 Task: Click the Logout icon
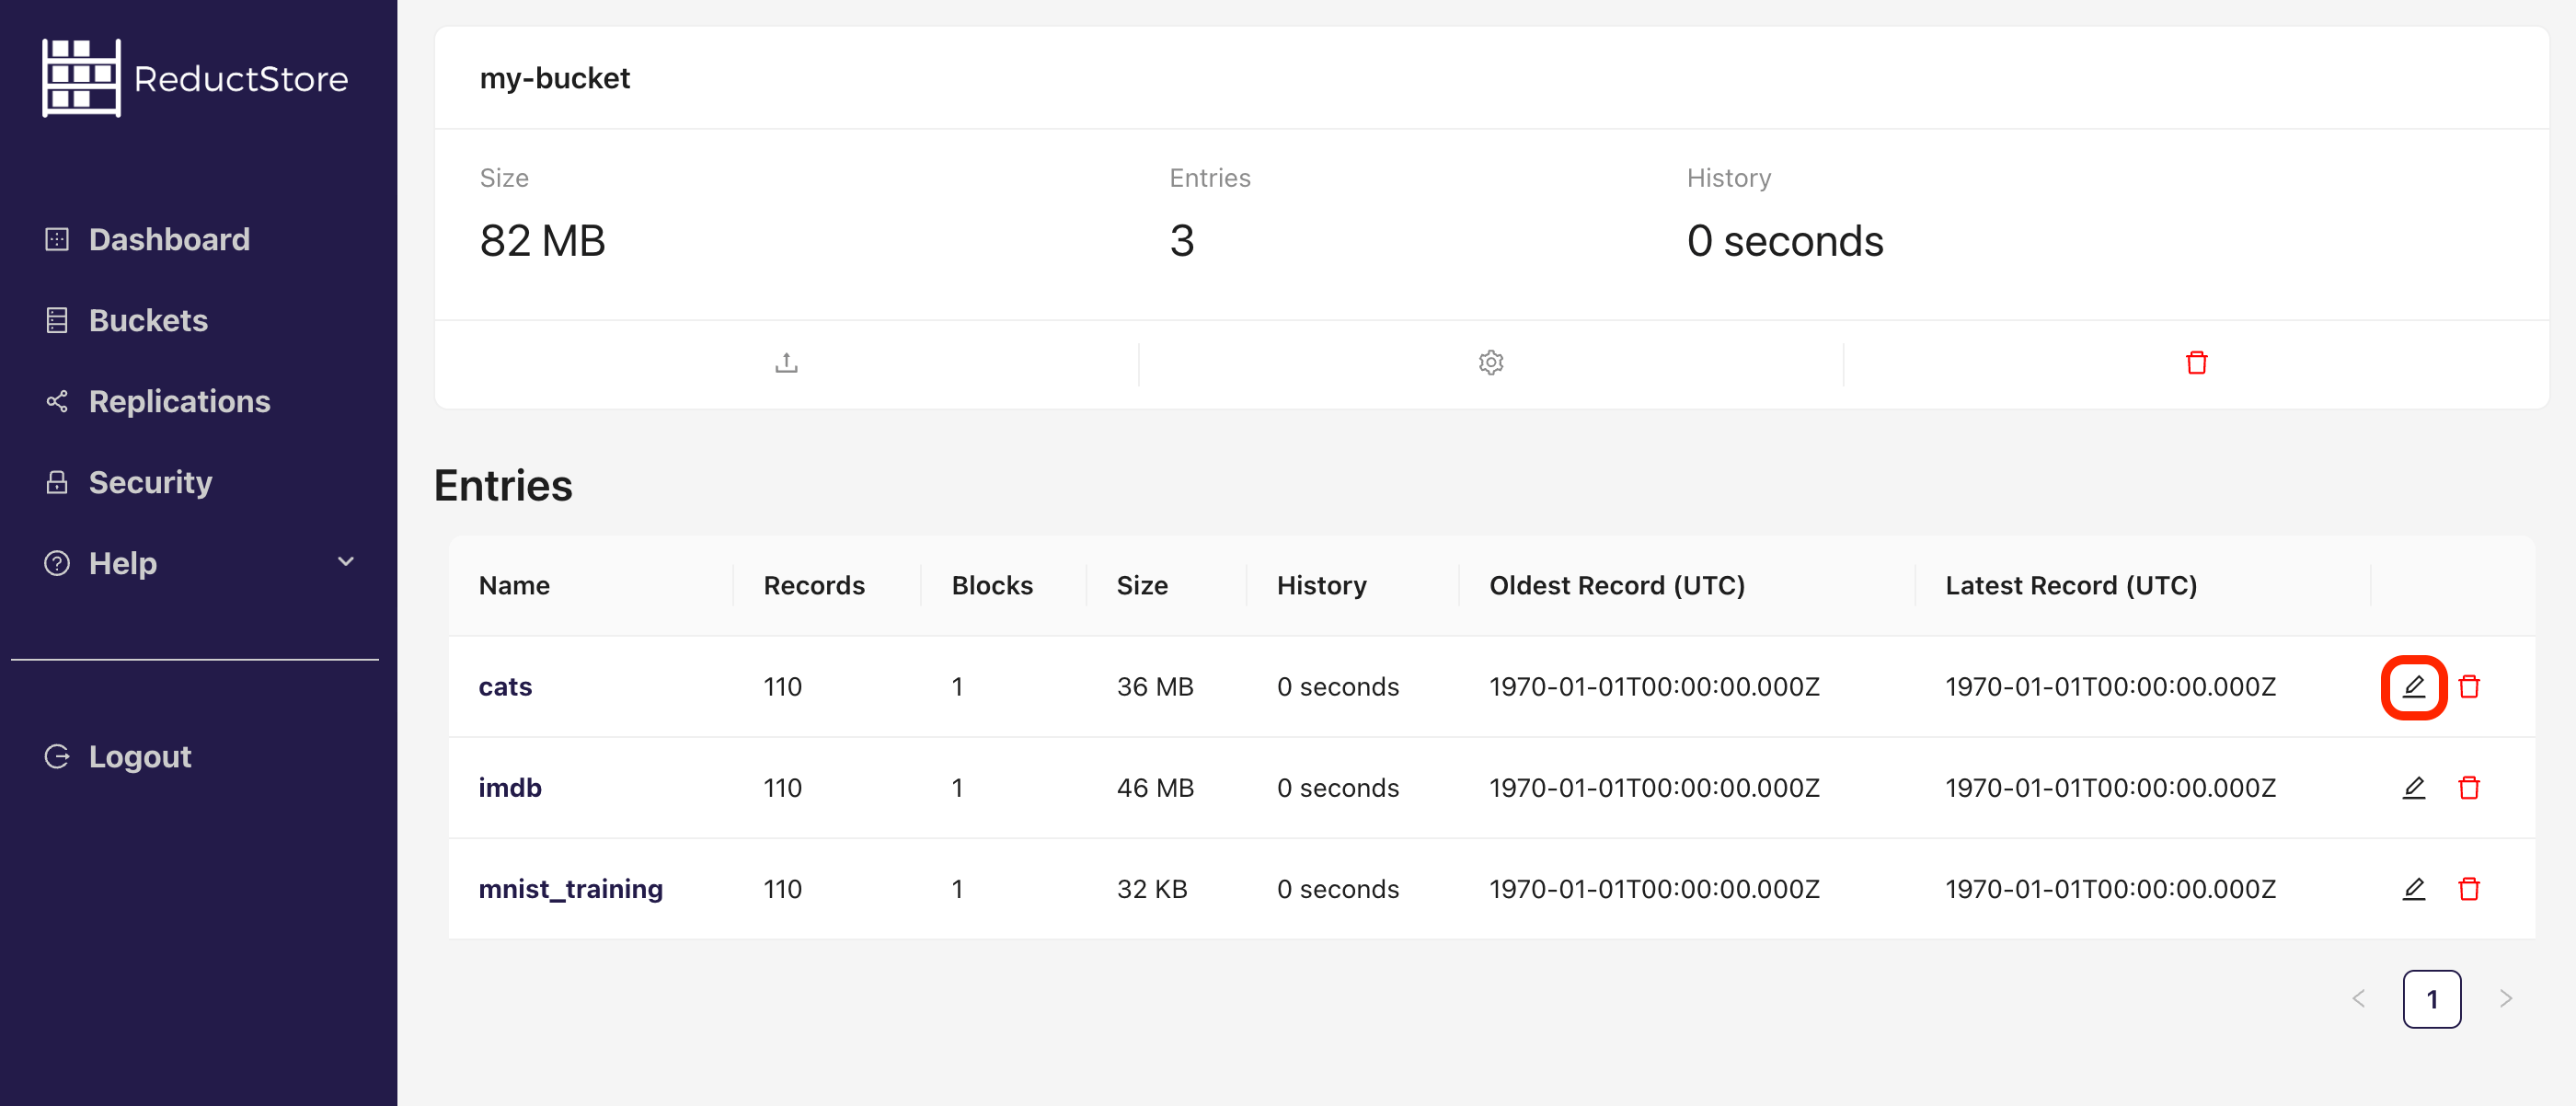[x=56, y=755]
